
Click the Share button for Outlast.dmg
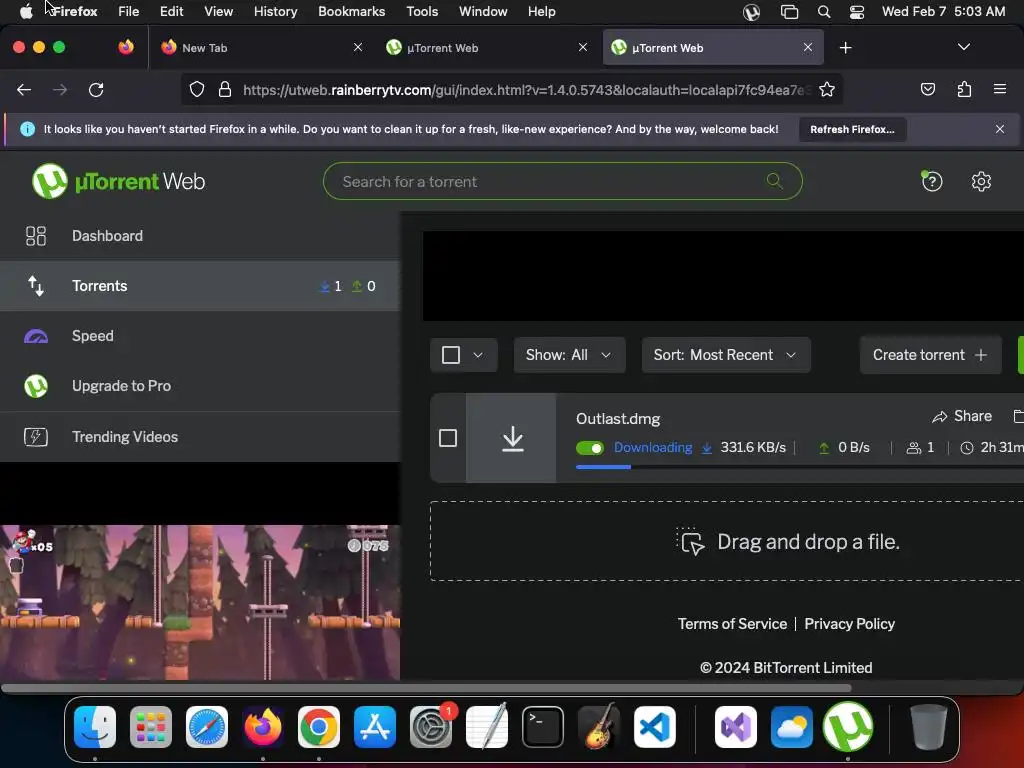coord(962,416)
